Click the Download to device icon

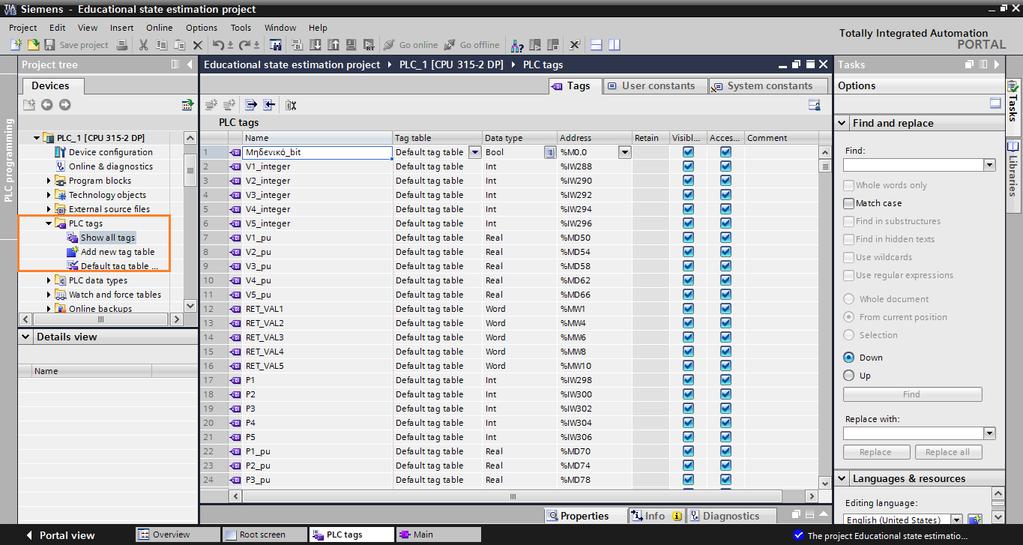click(x=316, y=45)
